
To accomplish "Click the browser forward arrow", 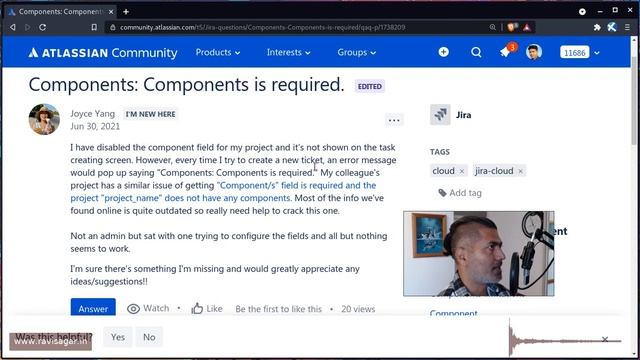I will click(27, 27).
